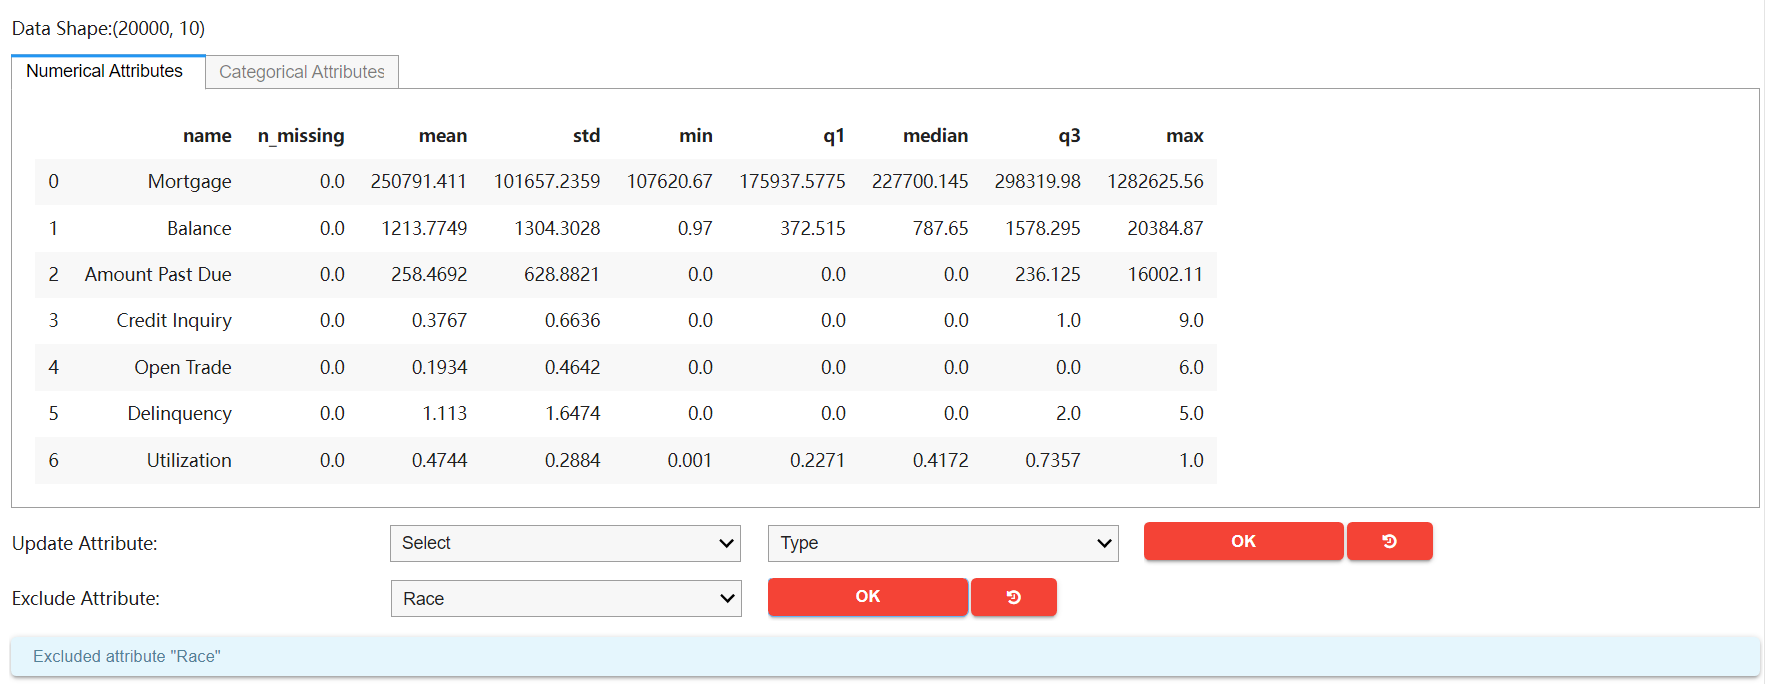Select the Mortgage row name cell

189,182
